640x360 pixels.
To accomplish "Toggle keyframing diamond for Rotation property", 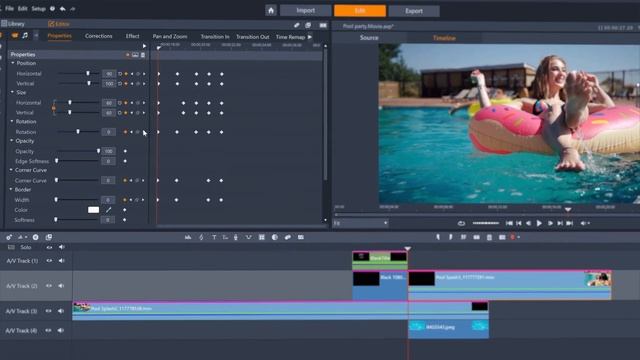I will (125, 132).
